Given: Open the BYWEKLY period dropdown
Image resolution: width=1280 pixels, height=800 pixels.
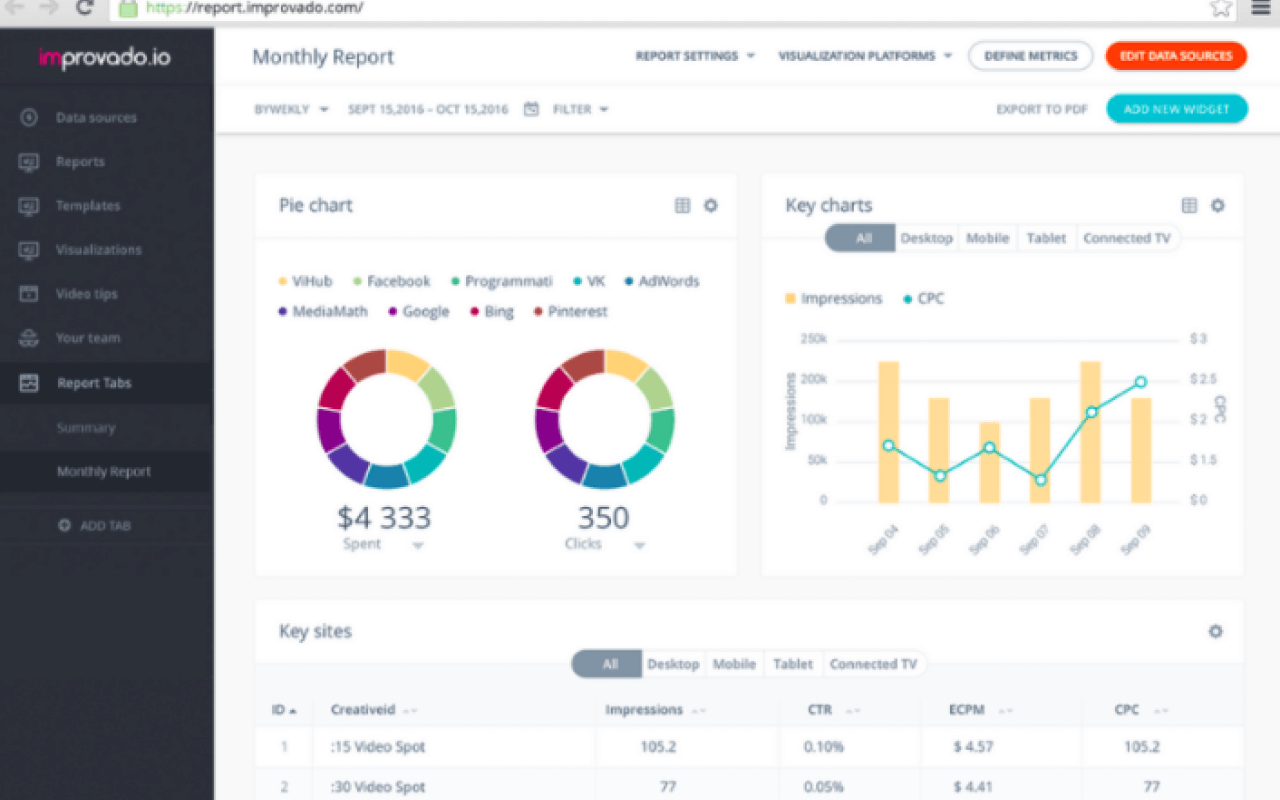Looking at the screenshot, I should [291, 109].
